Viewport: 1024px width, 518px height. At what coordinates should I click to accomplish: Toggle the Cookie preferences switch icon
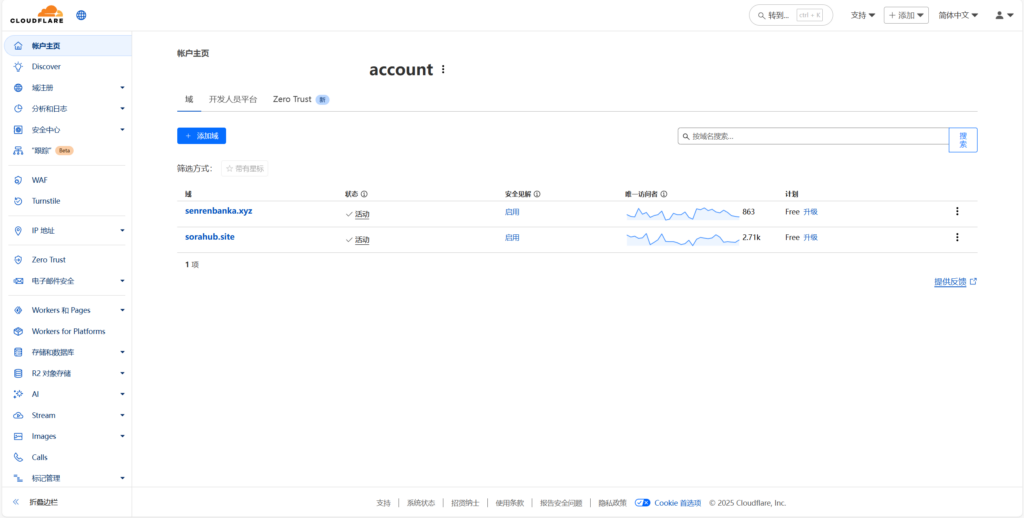tap(643, 503)
